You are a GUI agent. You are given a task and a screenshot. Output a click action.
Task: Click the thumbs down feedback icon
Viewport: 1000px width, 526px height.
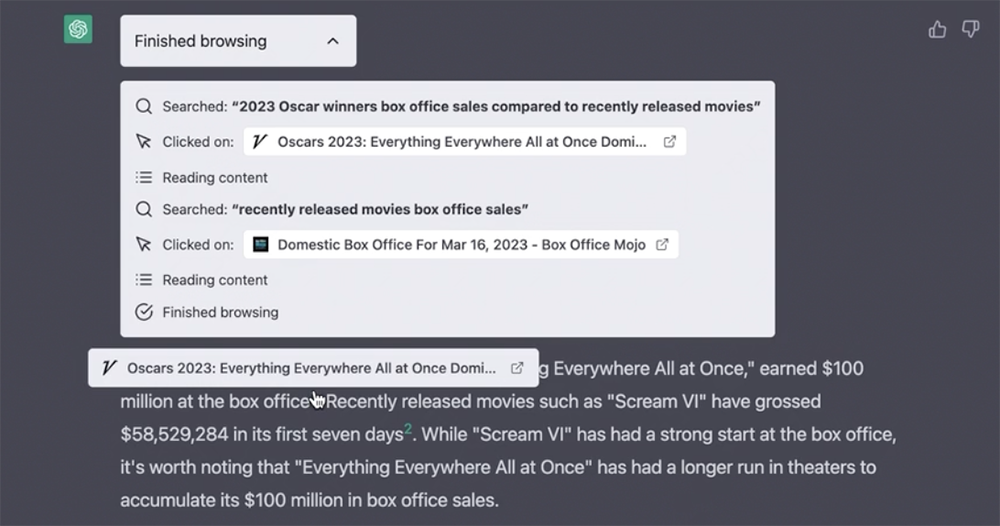[971, 29]
